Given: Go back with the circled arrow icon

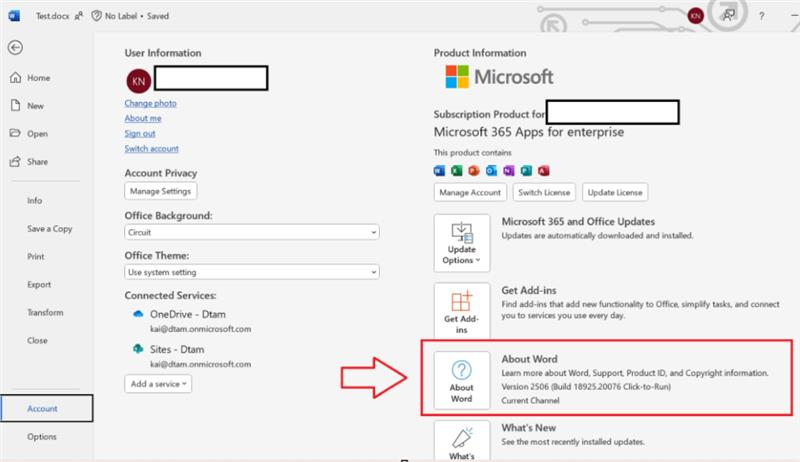Looking at the screenshot, I should pos(15,47).
